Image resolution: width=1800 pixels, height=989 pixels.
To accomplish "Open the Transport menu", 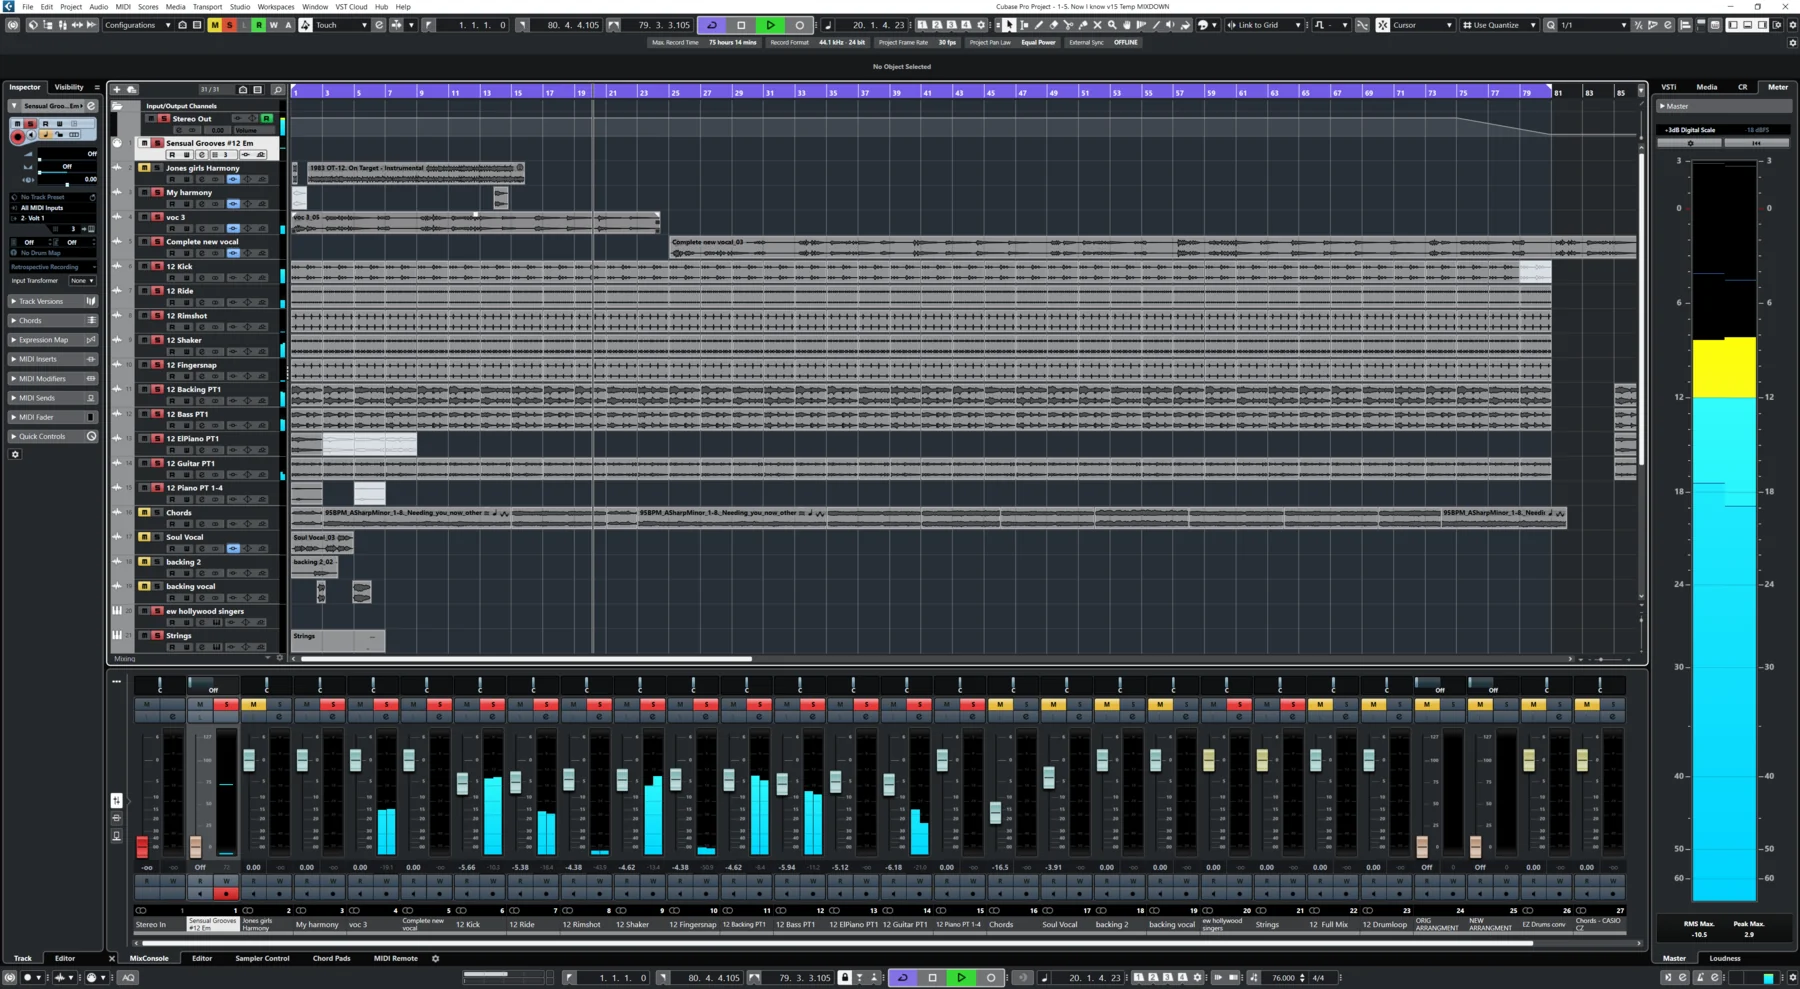I will pos(207,6).
